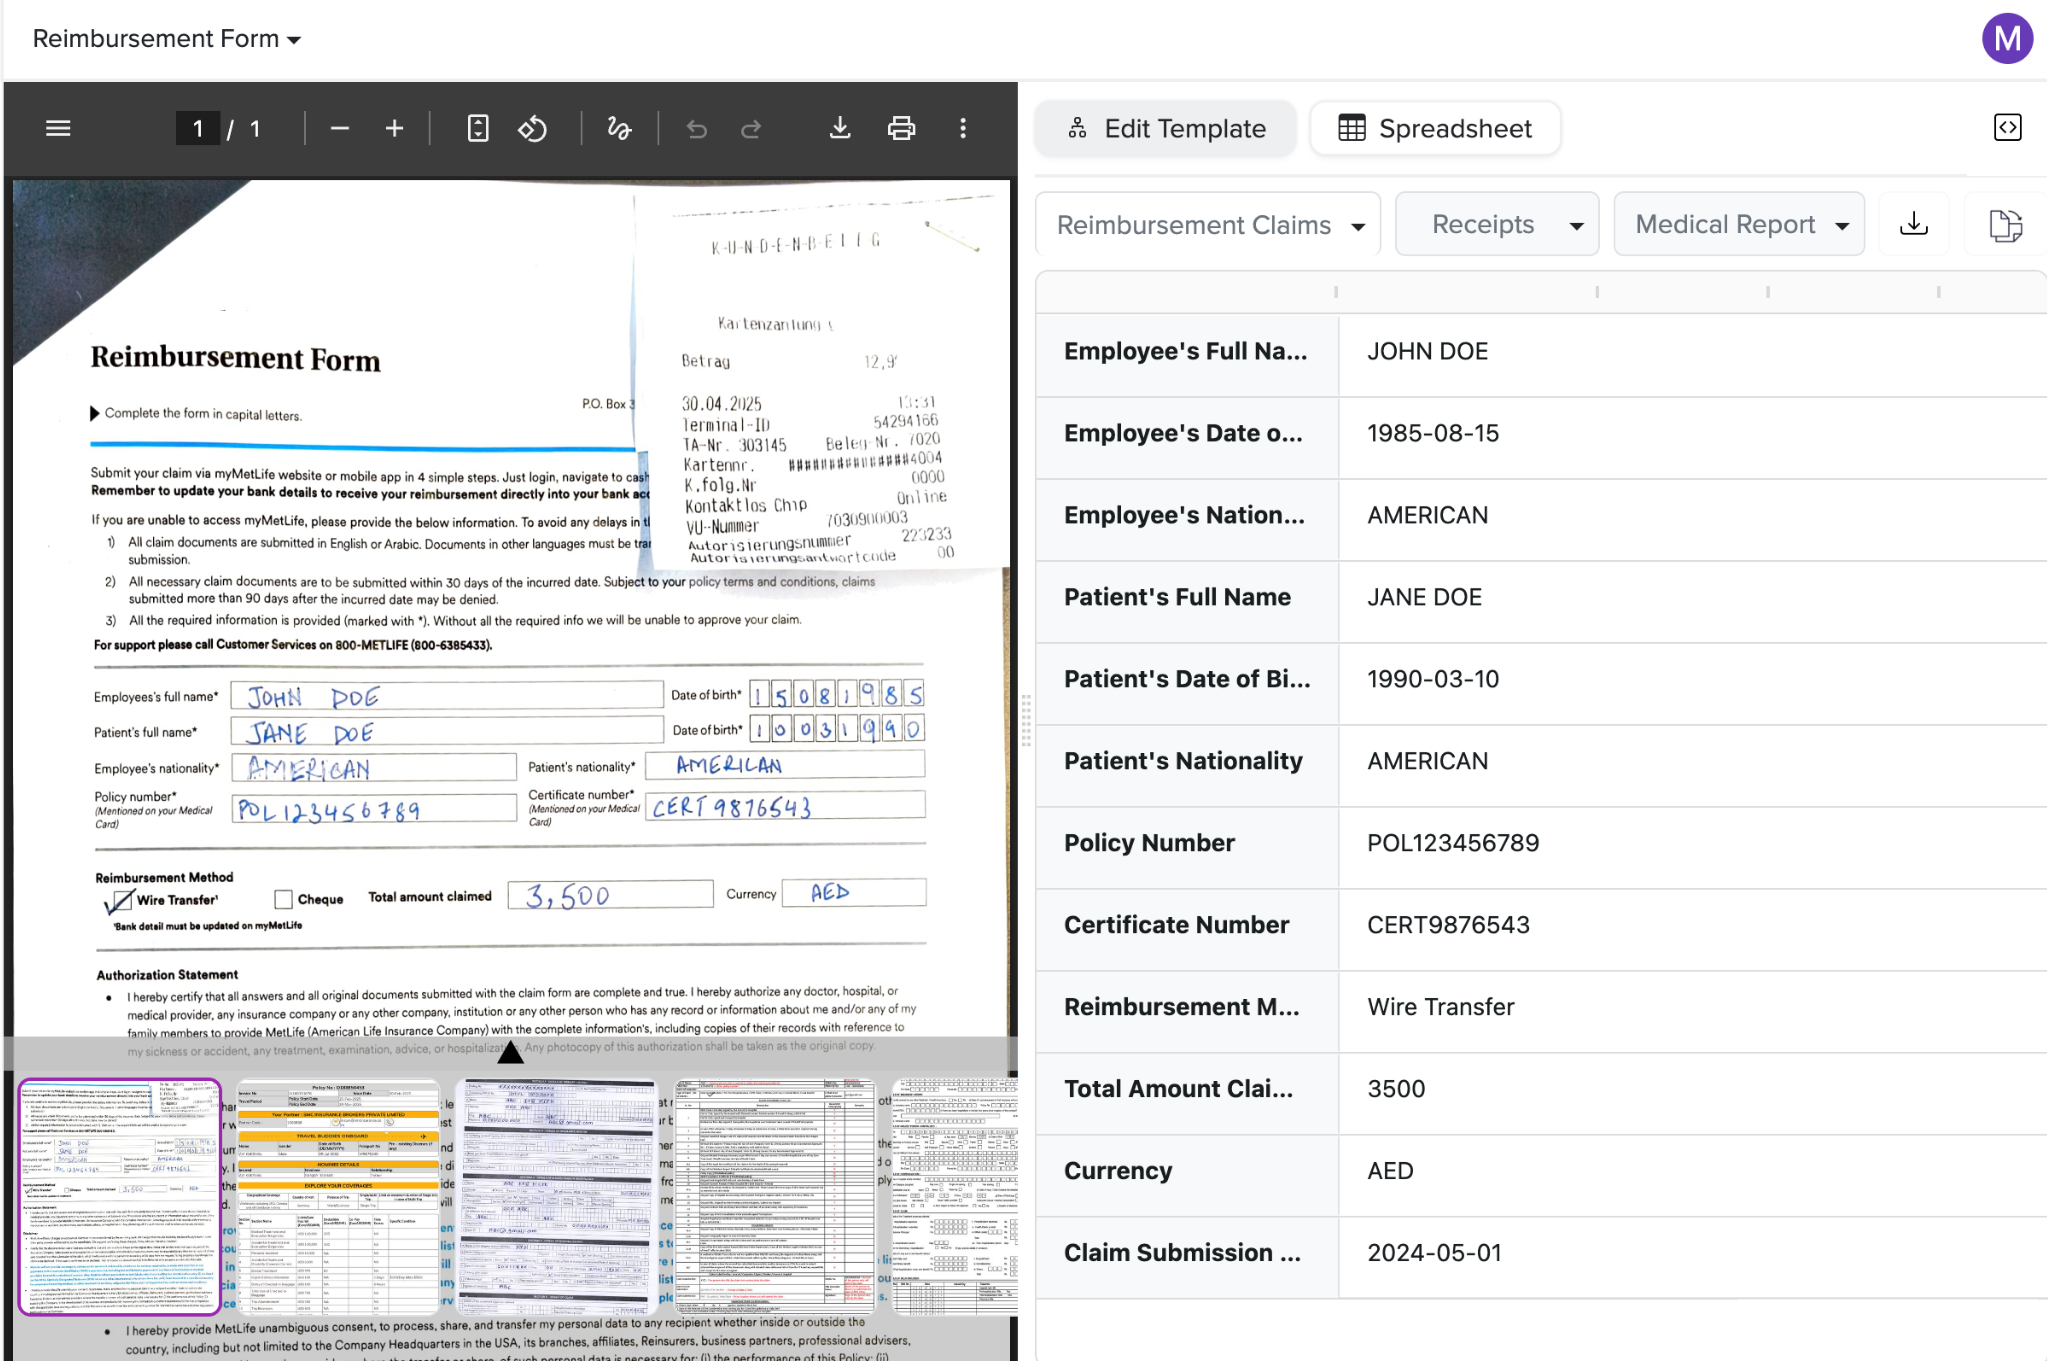The height and width of the screenshot is (1361, 2048).
Task: Click the Edit Template button
Action: (1166, 129)
